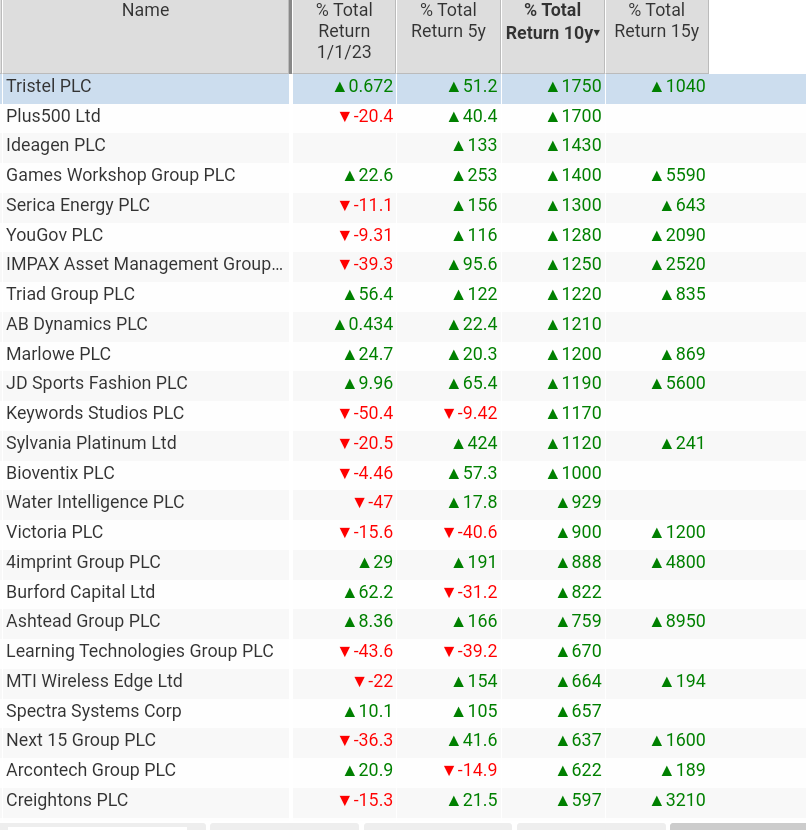Pick Arcontech Group PLC
This screenshot has width=806, height=830.
91,770
